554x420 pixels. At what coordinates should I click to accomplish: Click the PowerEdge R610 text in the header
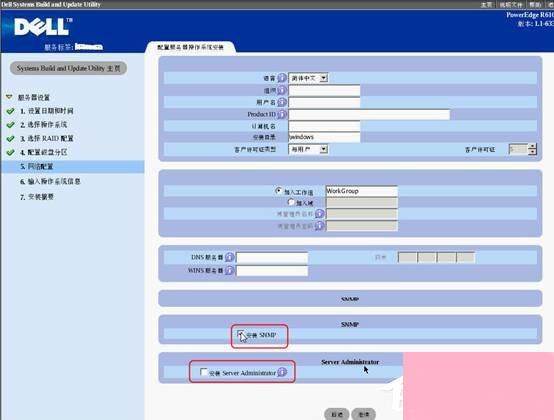(x=530, y=15)
